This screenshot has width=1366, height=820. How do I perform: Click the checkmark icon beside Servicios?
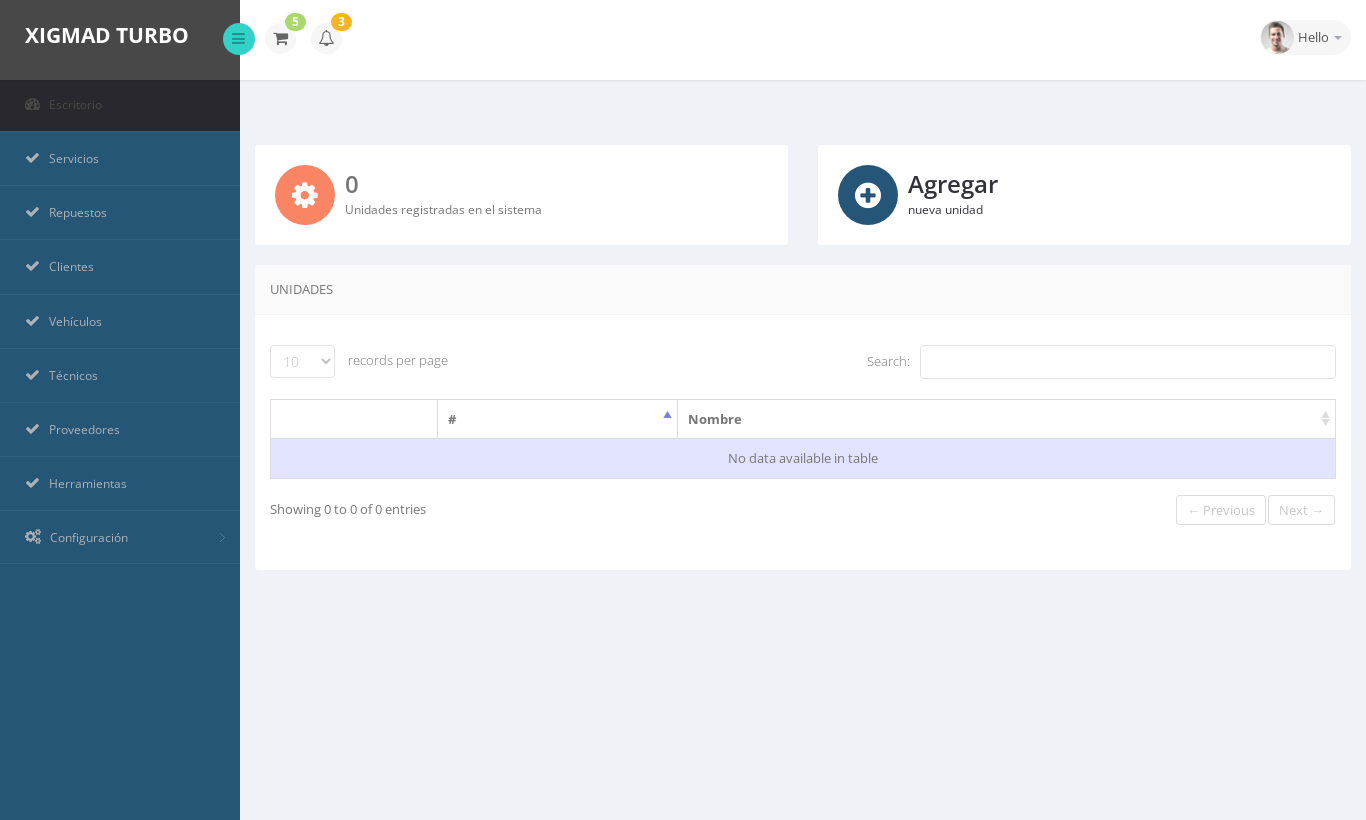pos(32,158)
